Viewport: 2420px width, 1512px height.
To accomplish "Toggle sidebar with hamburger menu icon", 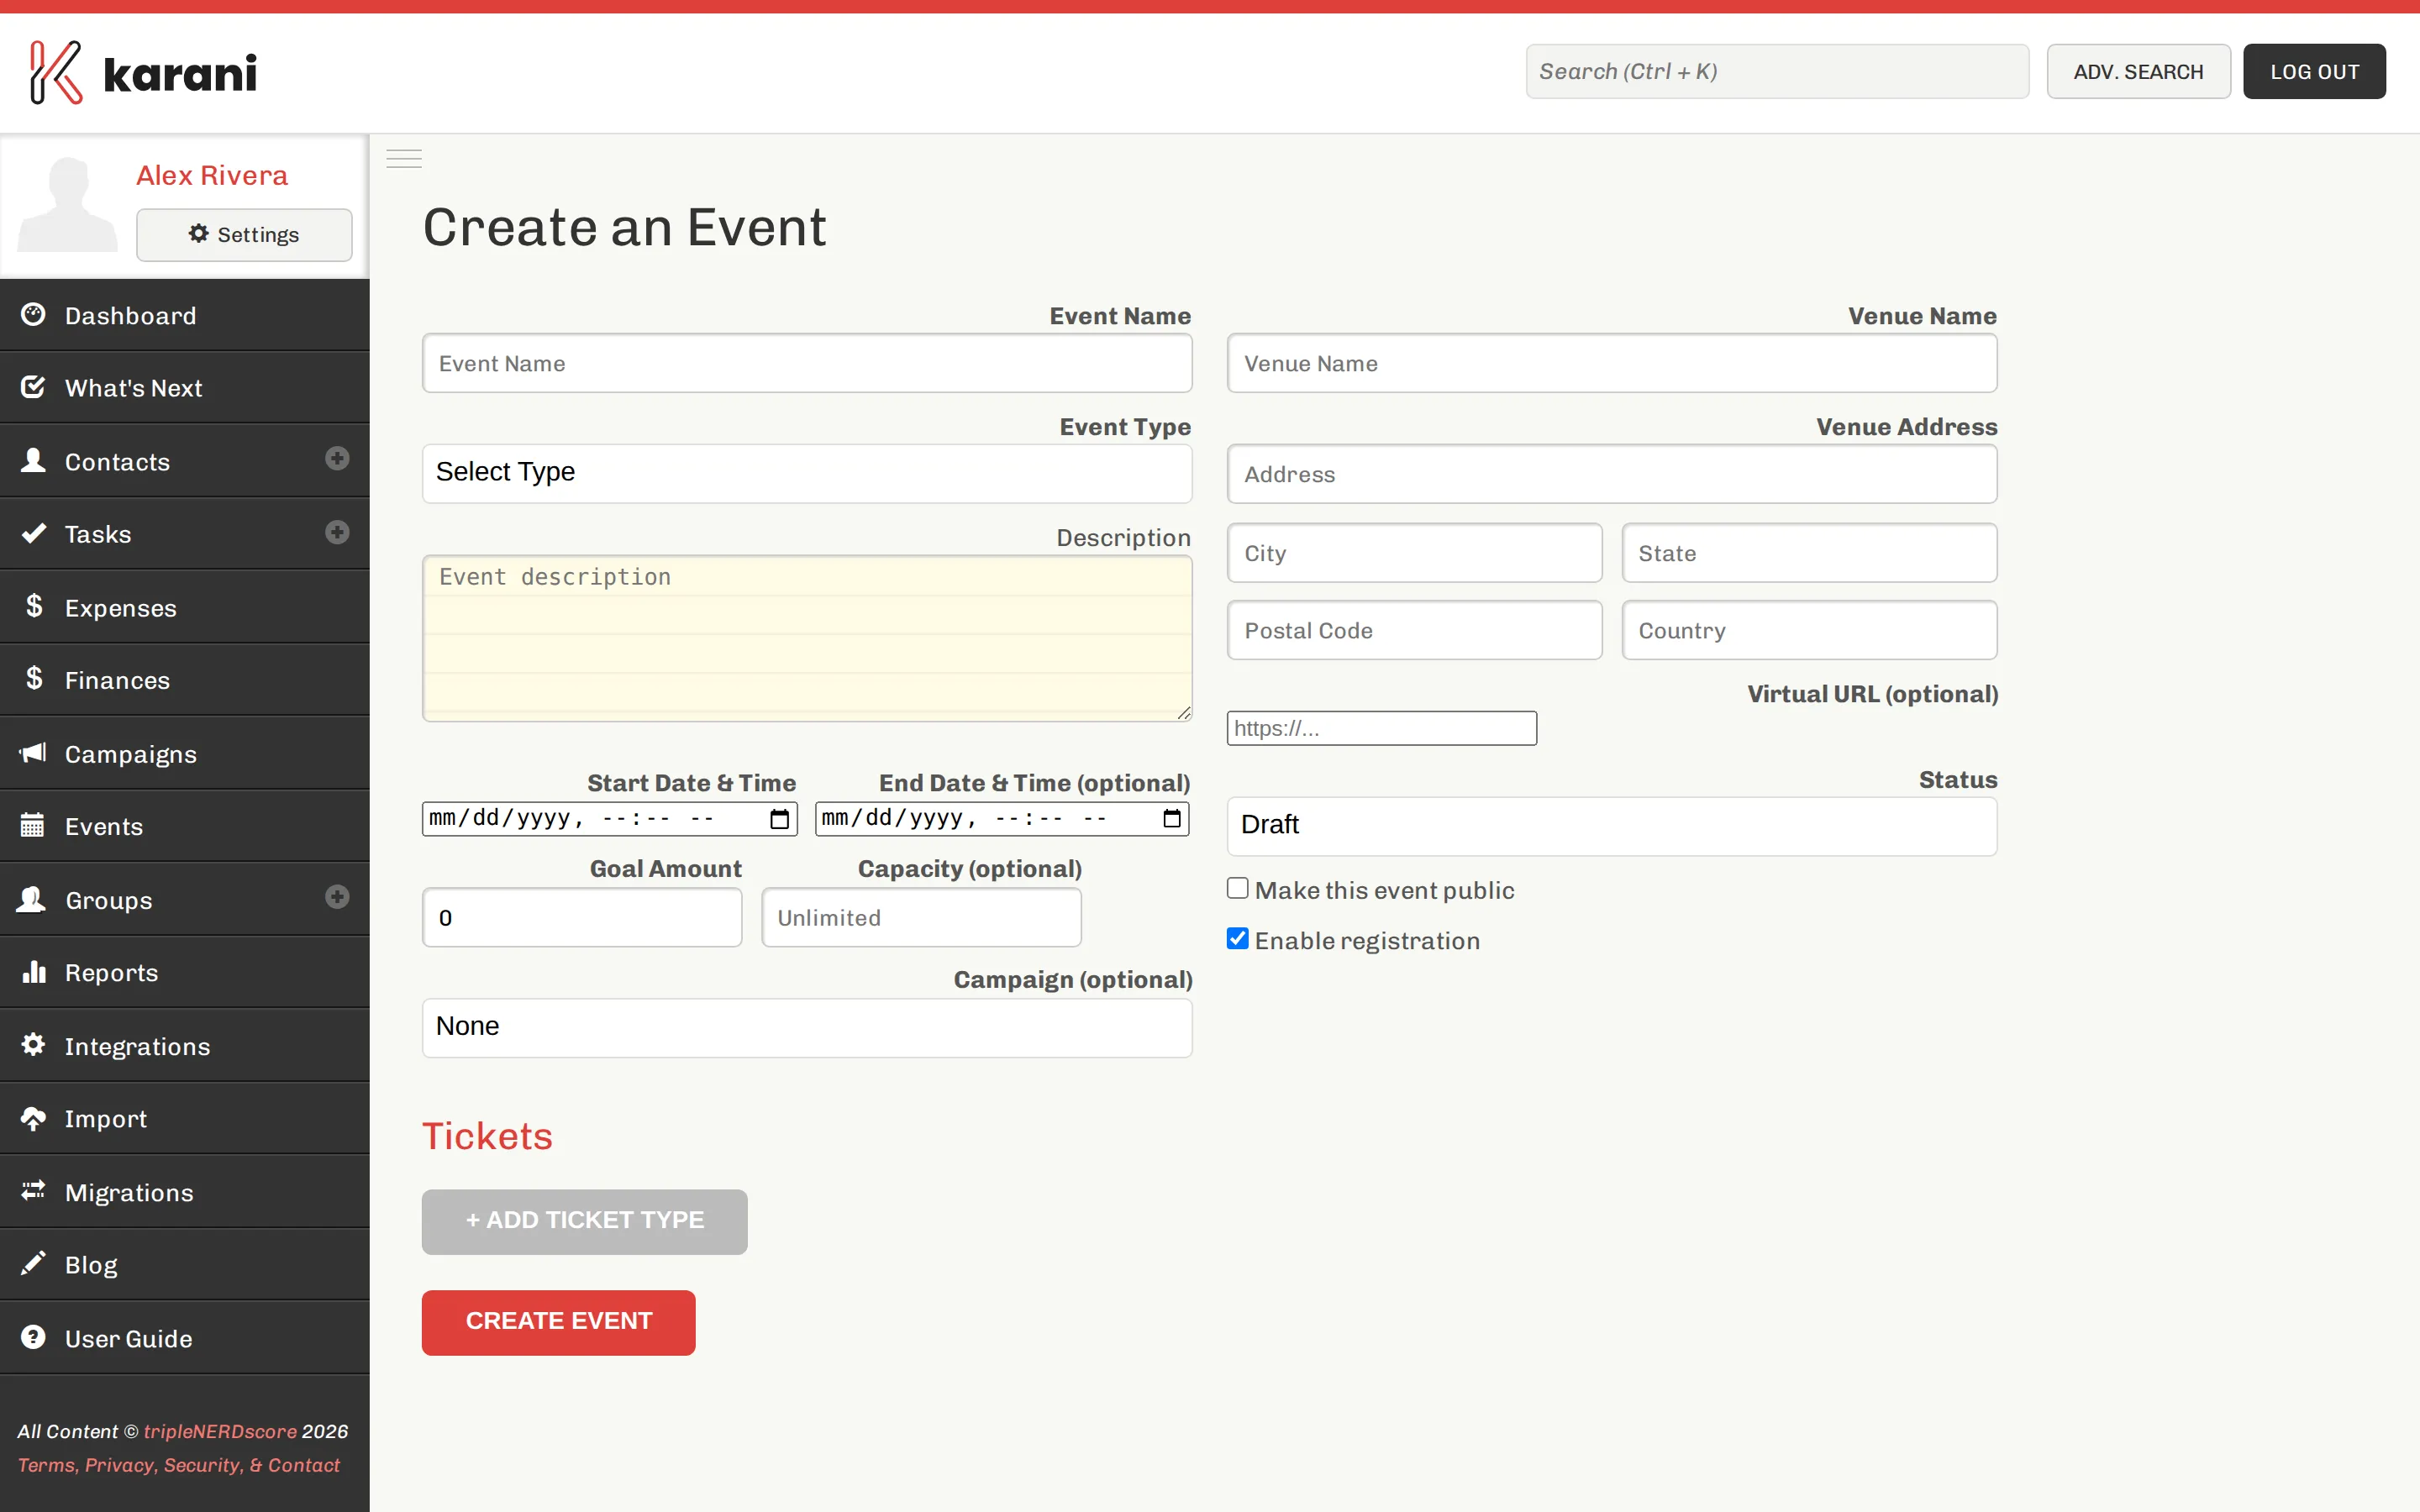I will point(404,159).
